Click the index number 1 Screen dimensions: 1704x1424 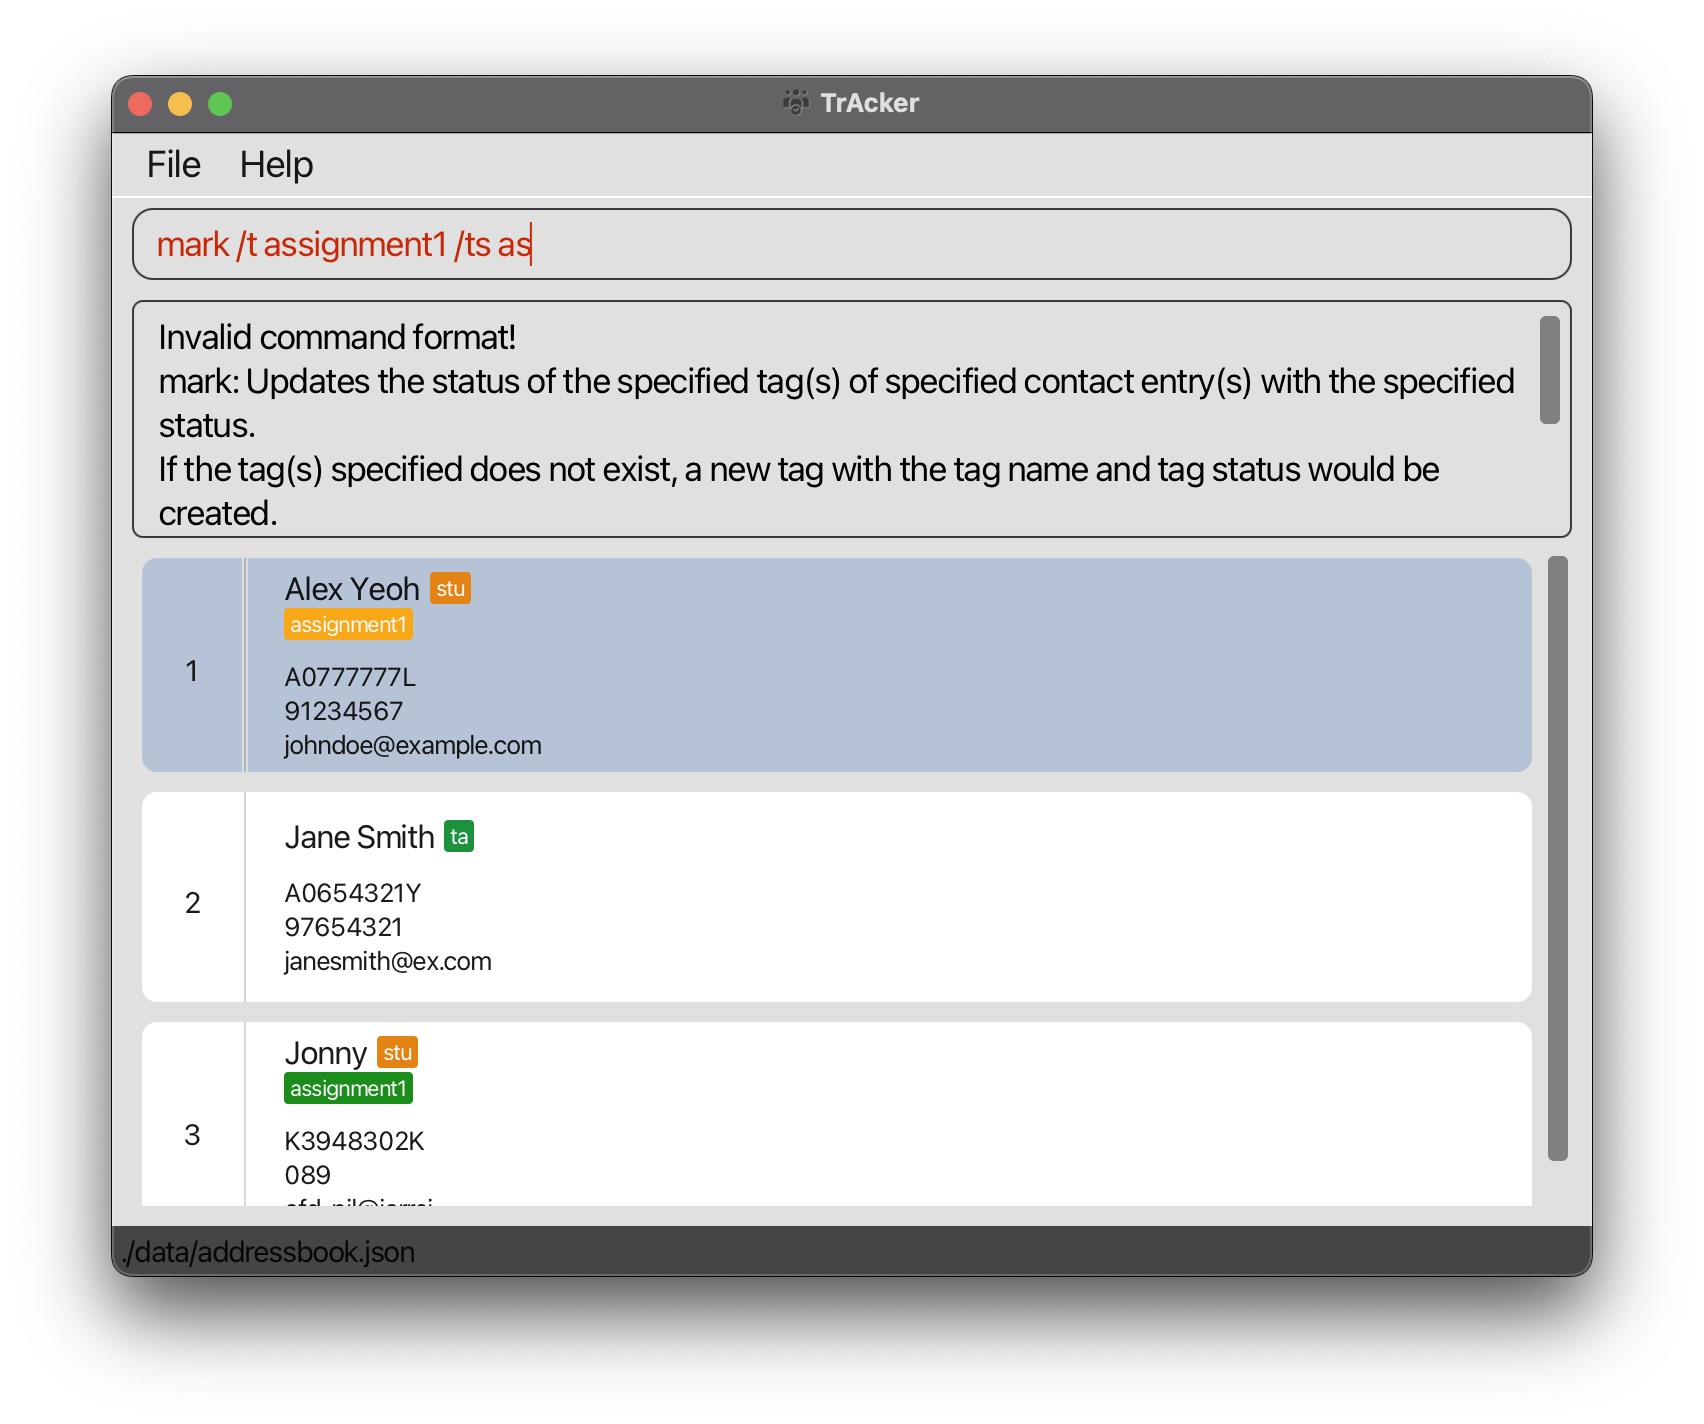pos(192,671)
